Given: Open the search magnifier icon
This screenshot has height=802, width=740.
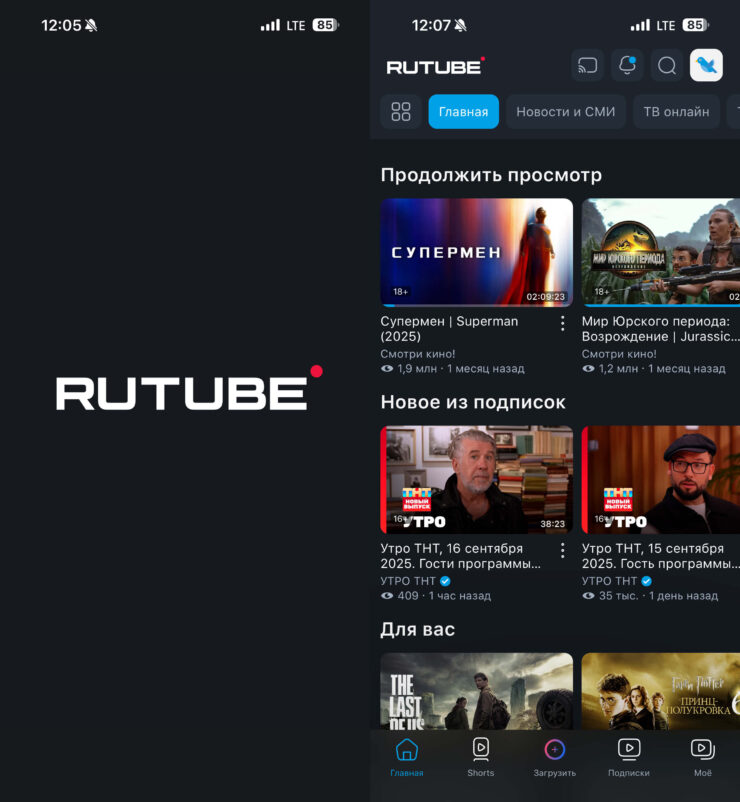Looking at the screenshot, I should coord(667,65).
